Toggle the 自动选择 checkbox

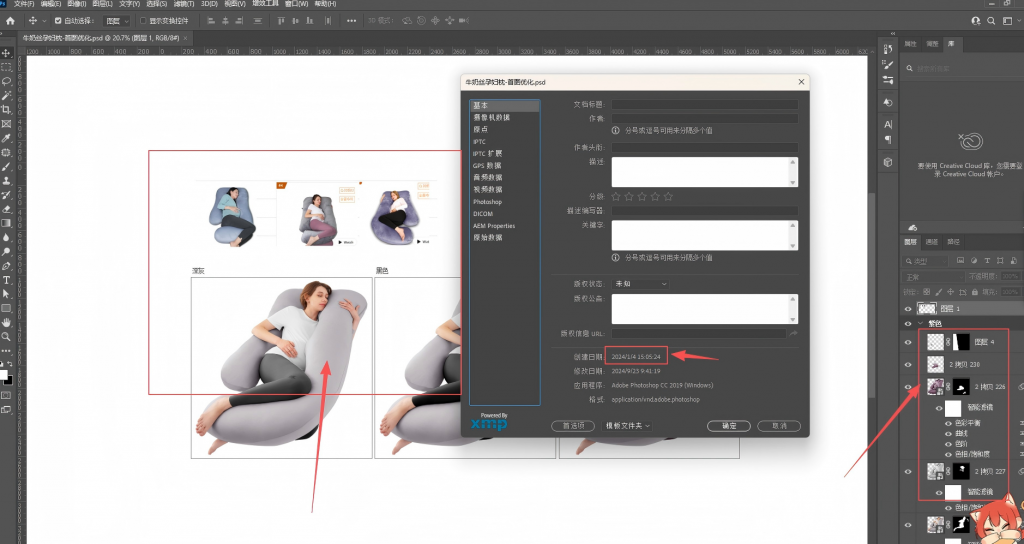(x=58, y=21)
